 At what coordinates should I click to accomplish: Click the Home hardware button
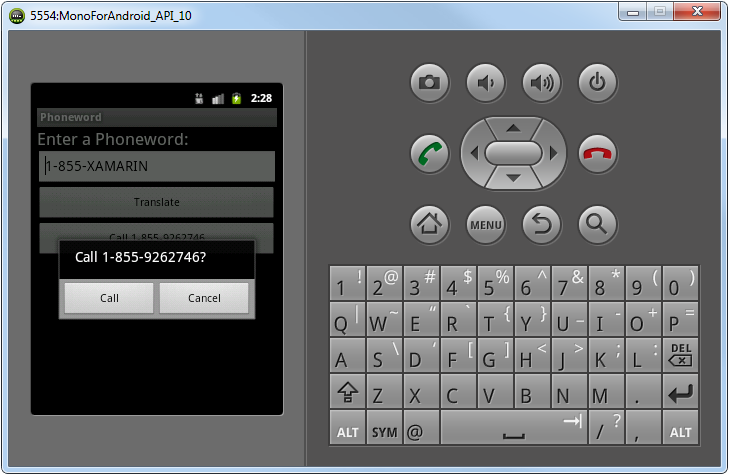pyautogui.click(x=430, y=224)
